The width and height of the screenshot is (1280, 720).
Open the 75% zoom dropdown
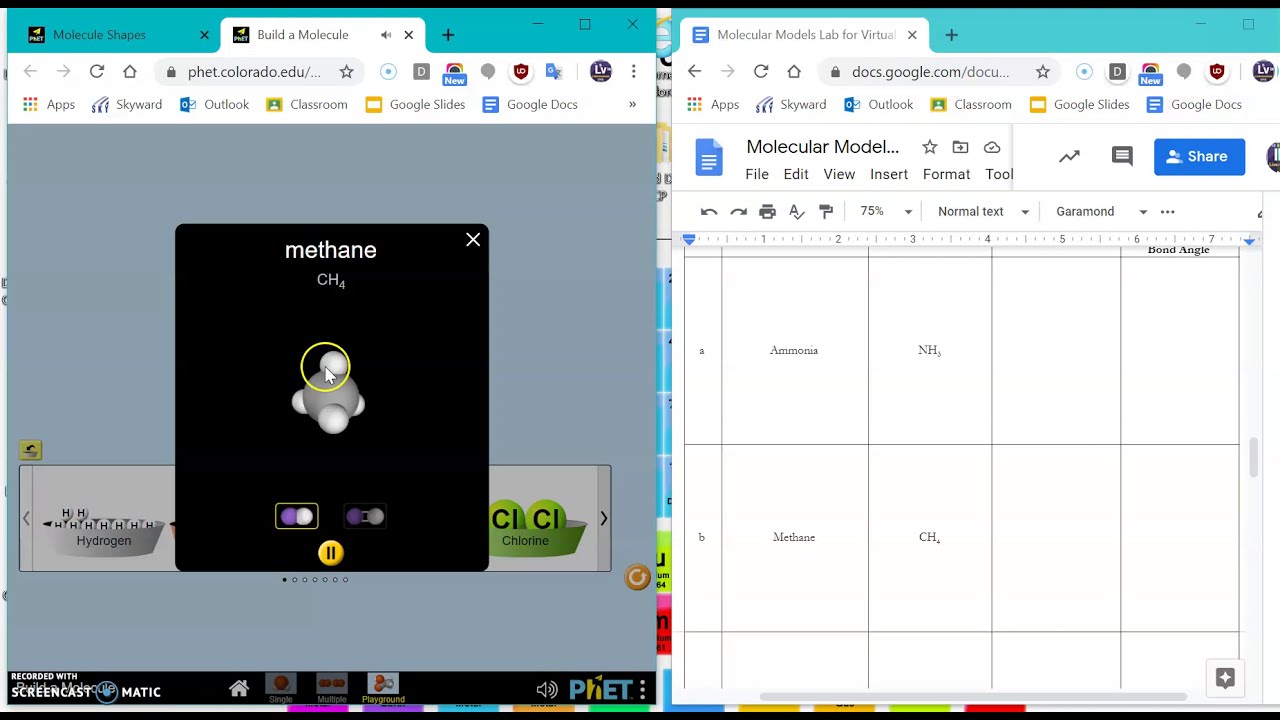(x=886, y=211)
